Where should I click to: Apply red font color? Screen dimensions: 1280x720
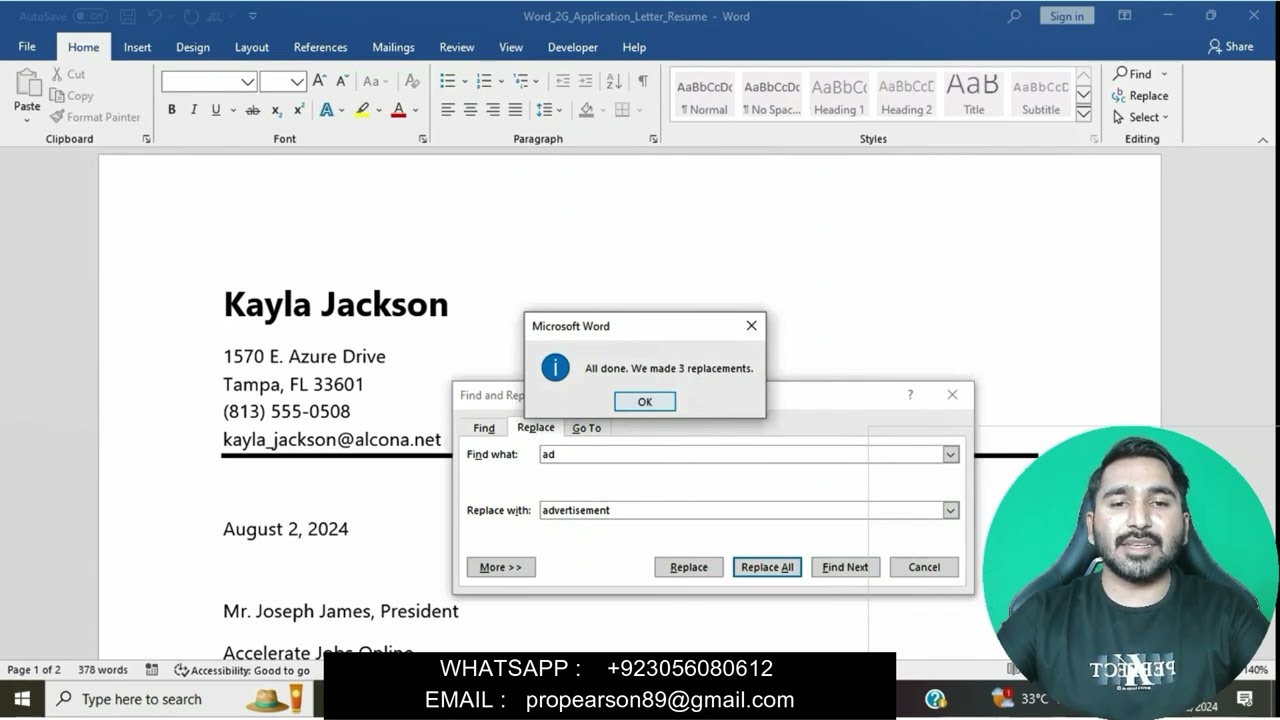coord(398,110)
